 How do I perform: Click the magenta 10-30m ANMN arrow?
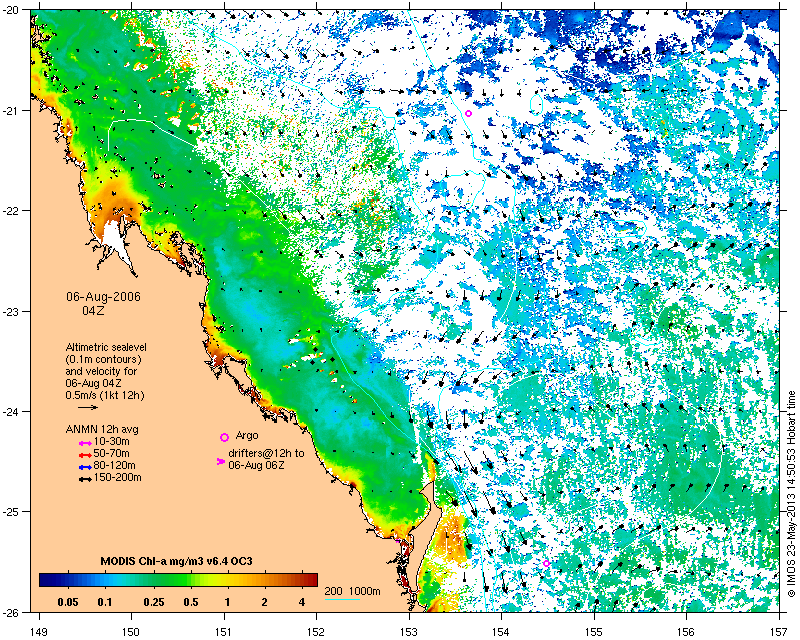point(85,444)
